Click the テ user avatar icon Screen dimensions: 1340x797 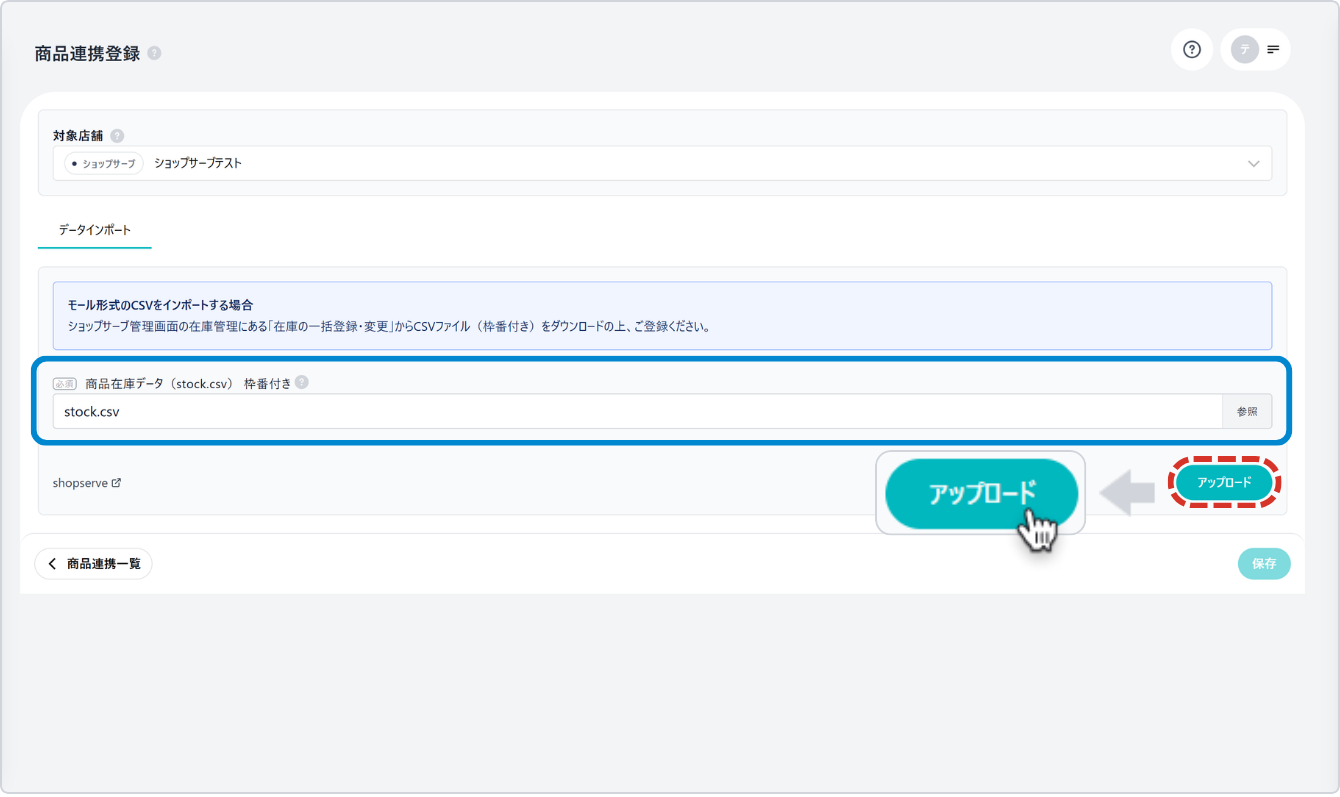[1244, 49]
